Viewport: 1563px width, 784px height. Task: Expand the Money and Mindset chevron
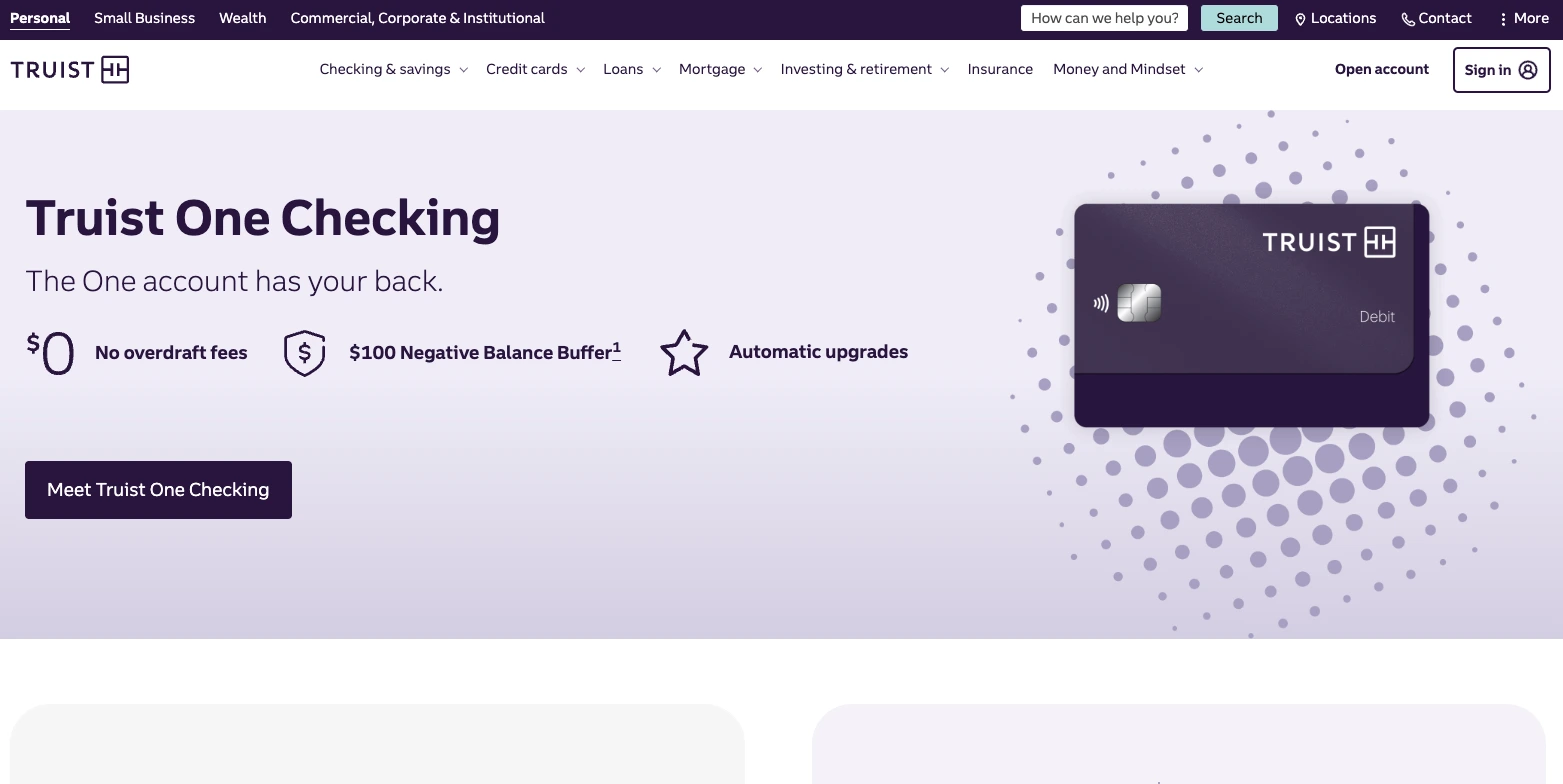pos(1198,70)
